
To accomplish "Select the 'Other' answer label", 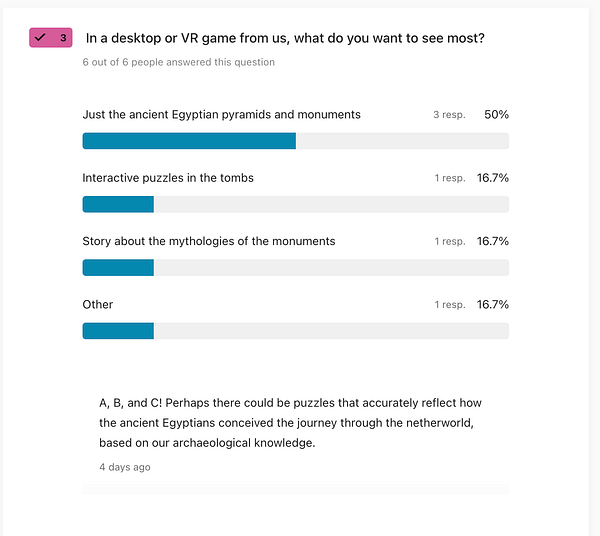I will (x=98, y=304).
